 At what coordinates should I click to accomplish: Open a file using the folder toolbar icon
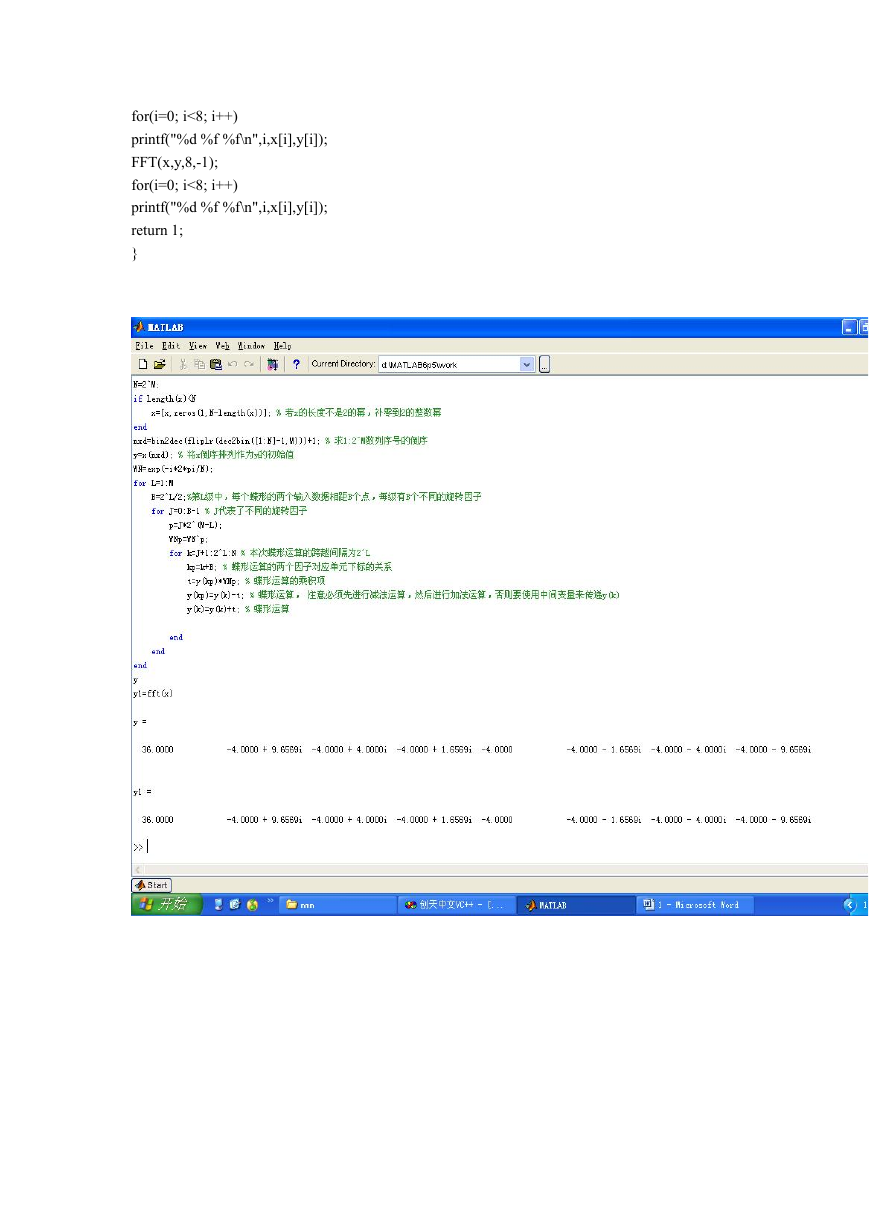tap(159, 365)
